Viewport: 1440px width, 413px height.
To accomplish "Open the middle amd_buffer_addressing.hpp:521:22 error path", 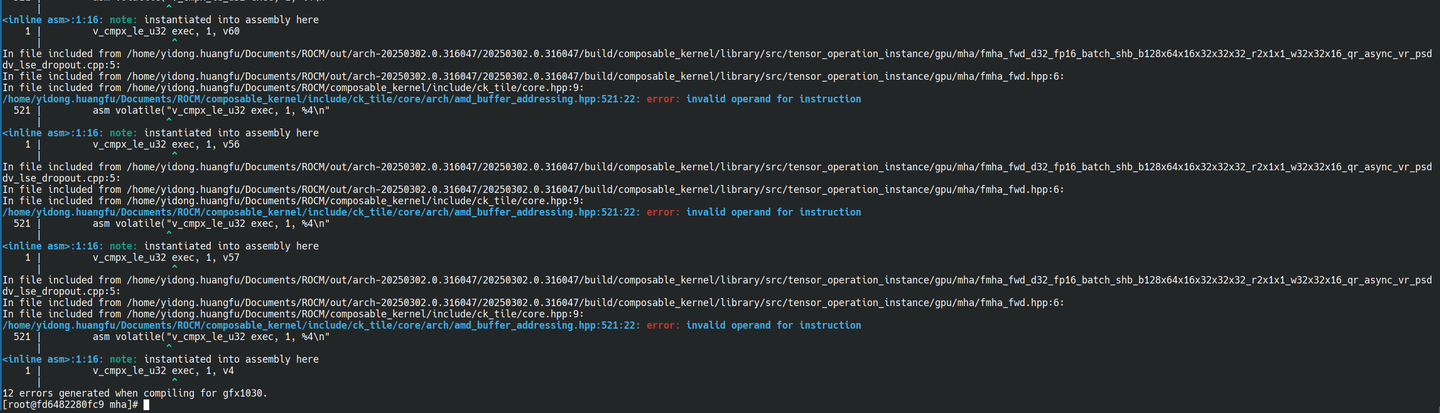I will [320, 212].
